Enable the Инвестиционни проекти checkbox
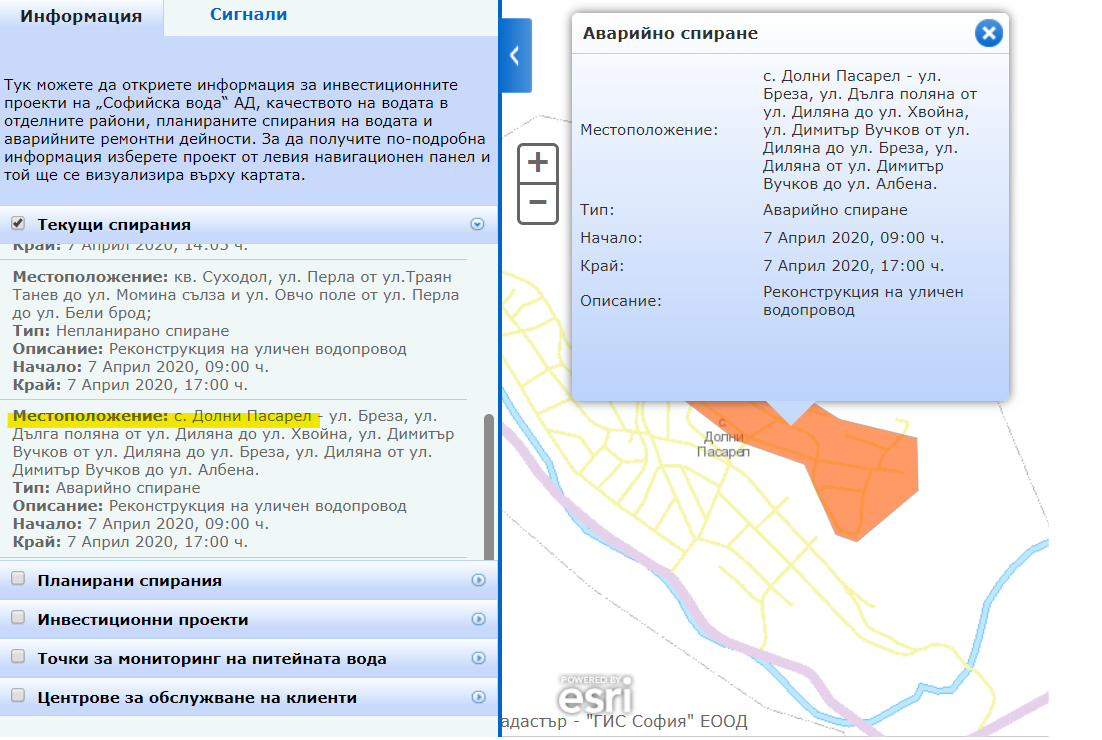Image resolution: width=1102 pixels, height=740 pixels. 18,618
